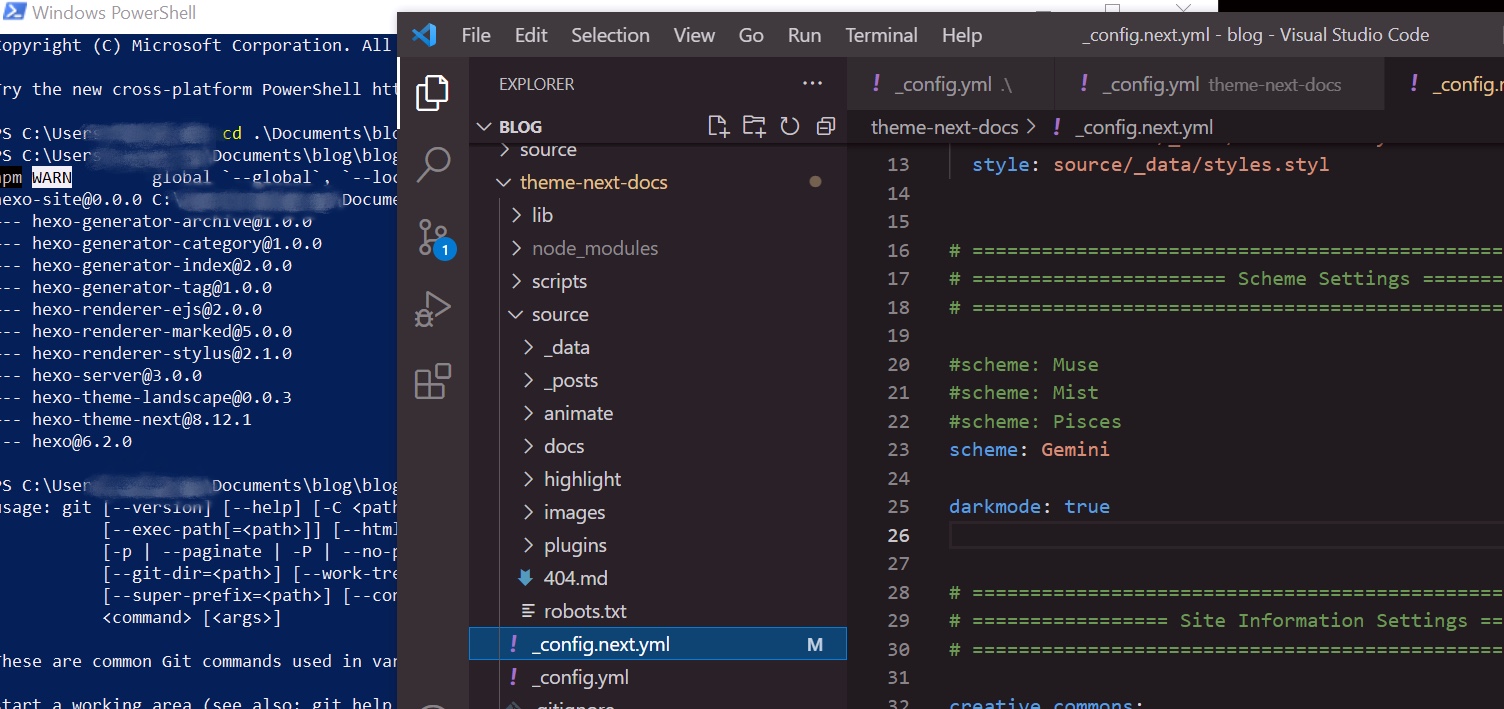The width and height of the screenshot is (1504, 709).
Task: Click line number 26 in the gutter
Action: tap(898, 536)
